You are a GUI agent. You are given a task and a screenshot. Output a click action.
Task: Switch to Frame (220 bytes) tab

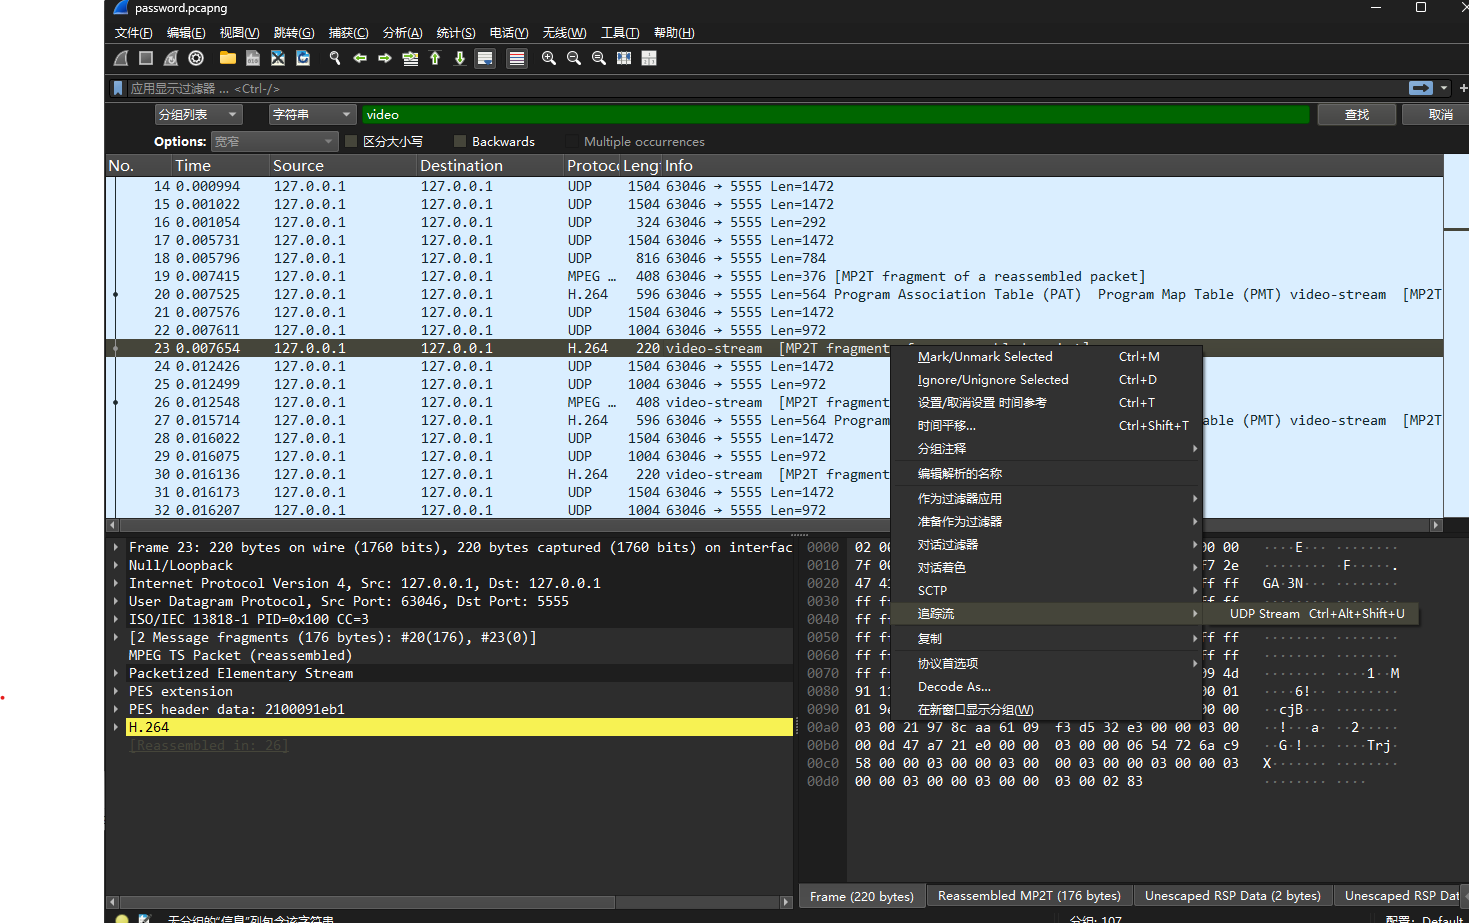click(862, 896)
